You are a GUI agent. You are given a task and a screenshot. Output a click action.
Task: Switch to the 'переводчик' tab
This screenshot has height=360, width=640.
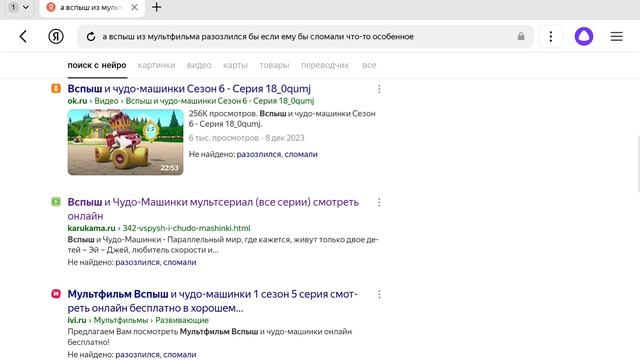(x=325, y=65)
